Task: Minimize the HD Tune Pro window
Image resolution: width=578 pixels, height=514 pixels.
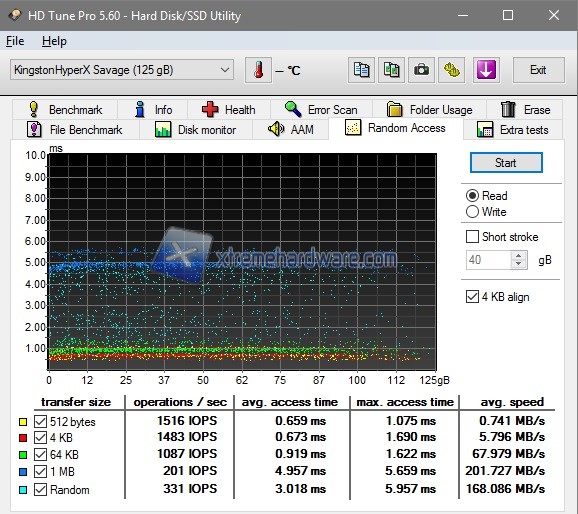Action: click(463, 15)
